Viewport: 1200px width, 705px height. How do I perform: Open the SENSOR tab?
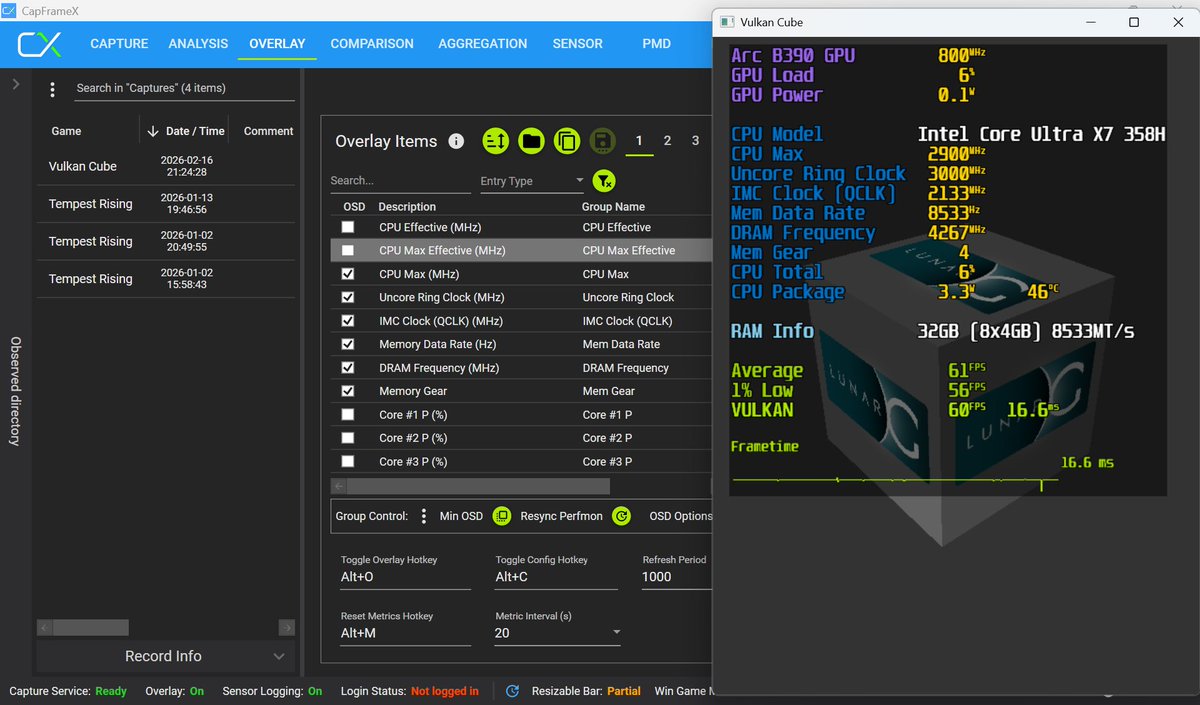coord(578,44)
